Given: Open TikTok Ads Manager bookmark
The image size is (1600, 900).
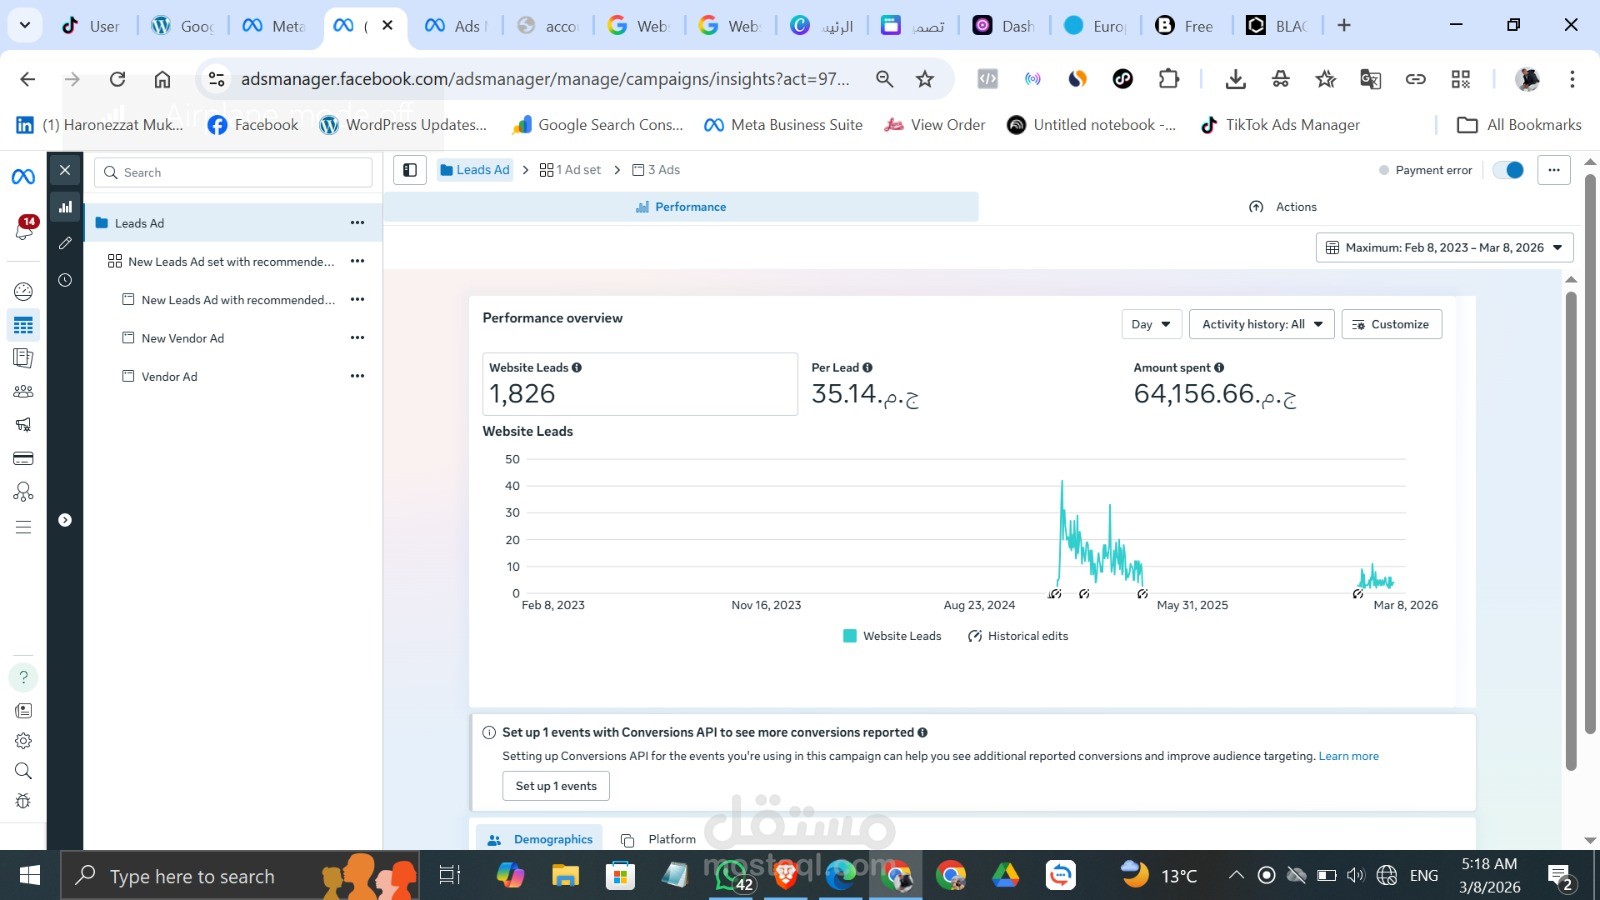Looking at the screenshot, I should (x=1280, y=125).
